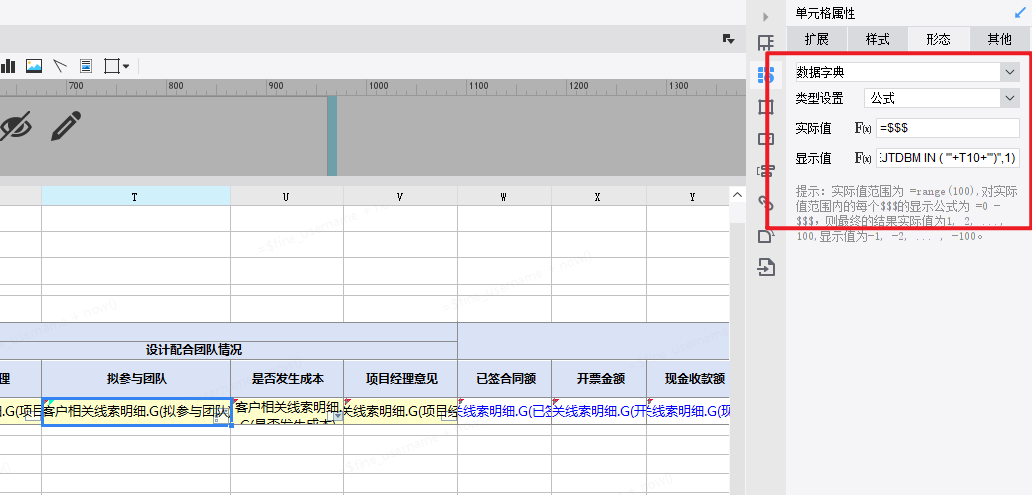Open the 数据字典 dropdown
Image resolution: width=1032 pixels, height=495 pixels.
point(1008,72)
